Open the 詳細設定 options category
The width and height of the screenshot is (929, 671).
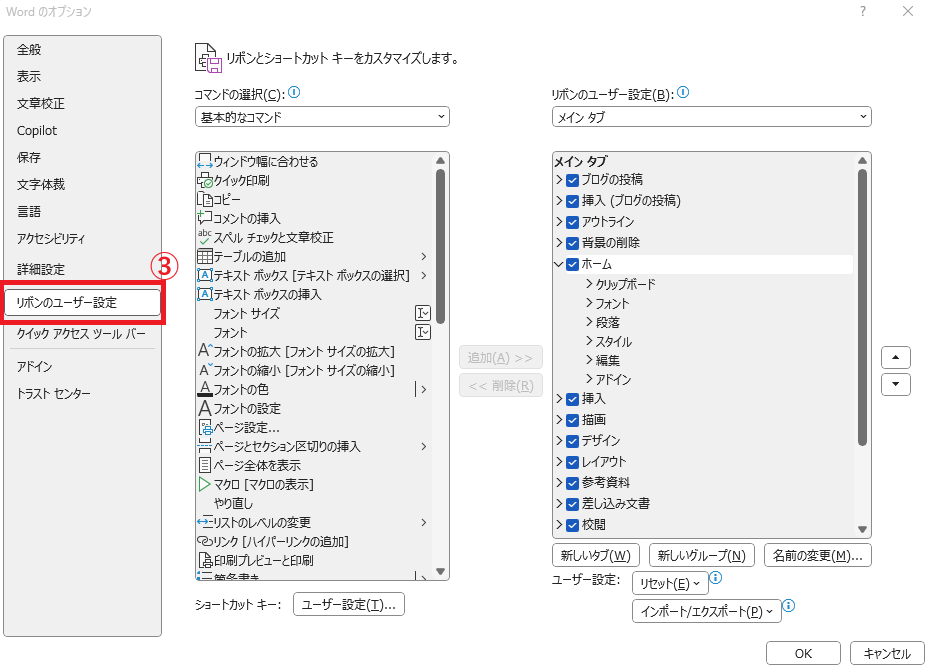coord(82,269)
